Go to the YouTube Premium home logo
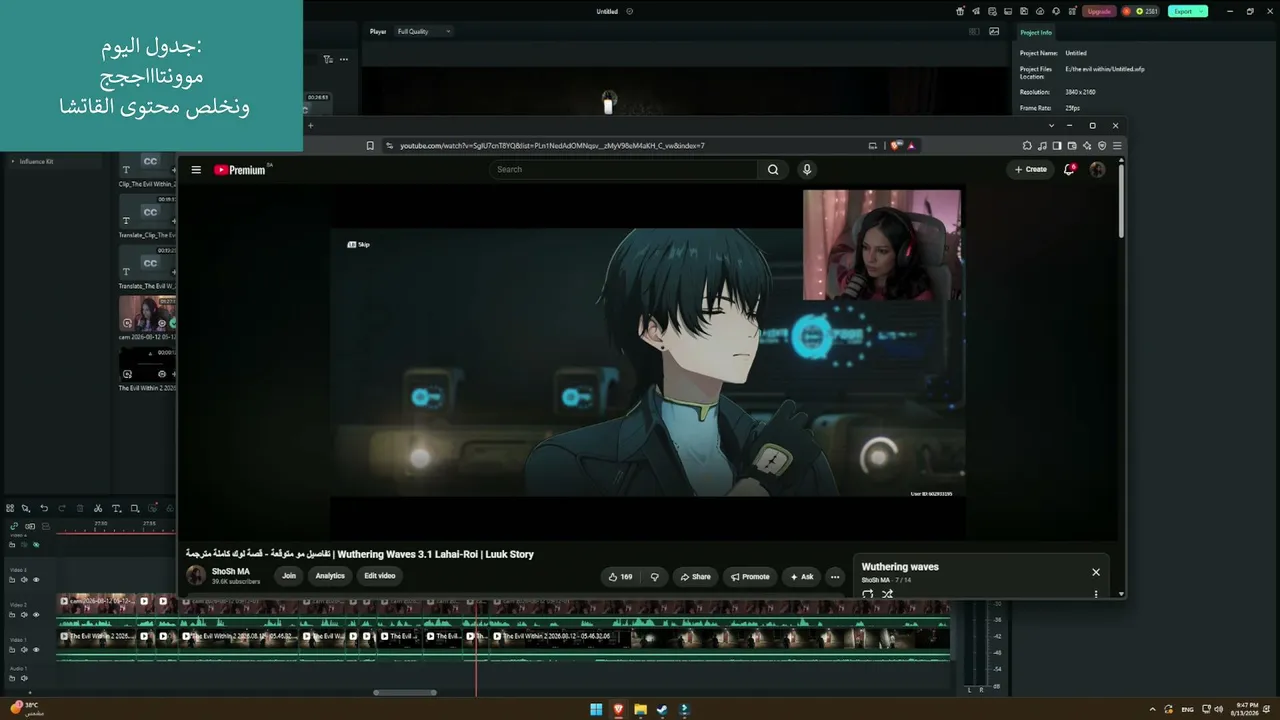1280x720 pixels. [242, 170]
